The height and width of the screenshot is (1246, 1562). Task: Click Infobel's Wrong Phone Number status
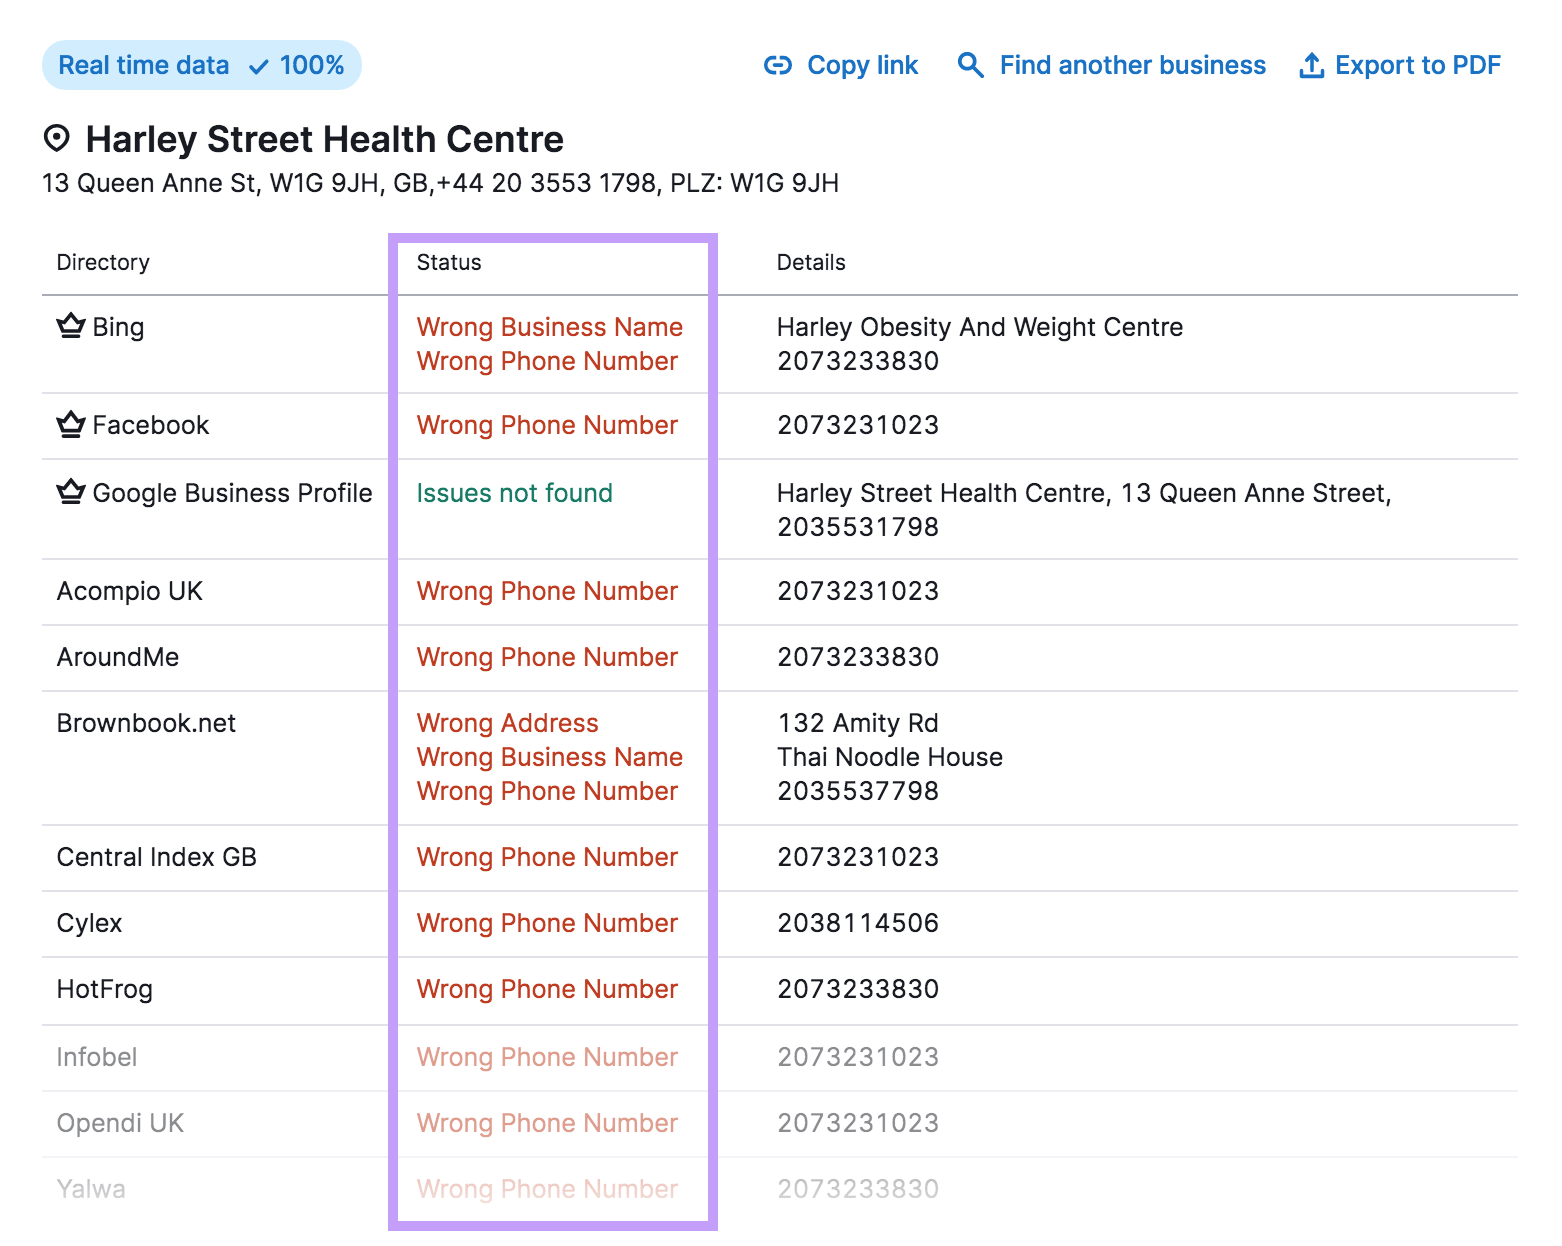pos(547,1057)
